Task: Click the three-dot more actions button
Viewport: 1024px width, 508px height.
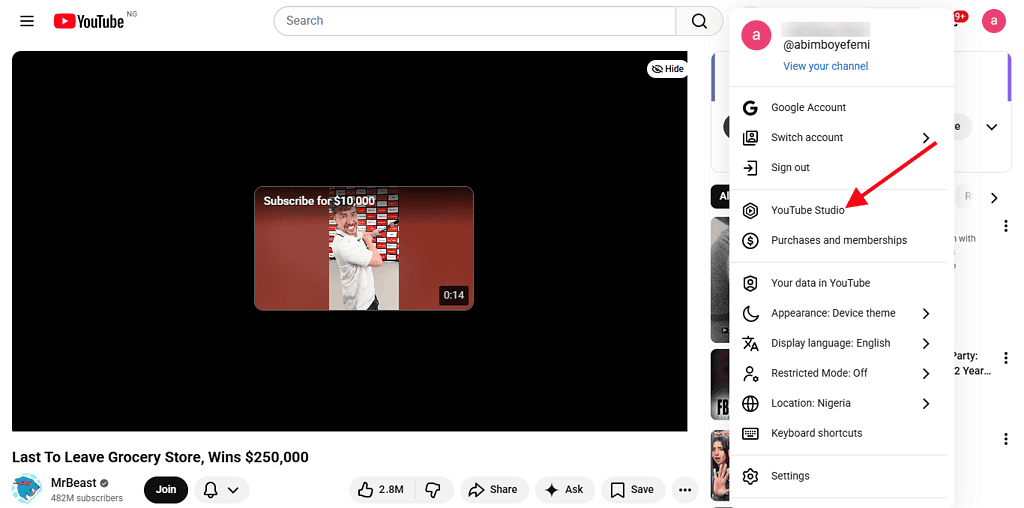Action: (684, 490)
